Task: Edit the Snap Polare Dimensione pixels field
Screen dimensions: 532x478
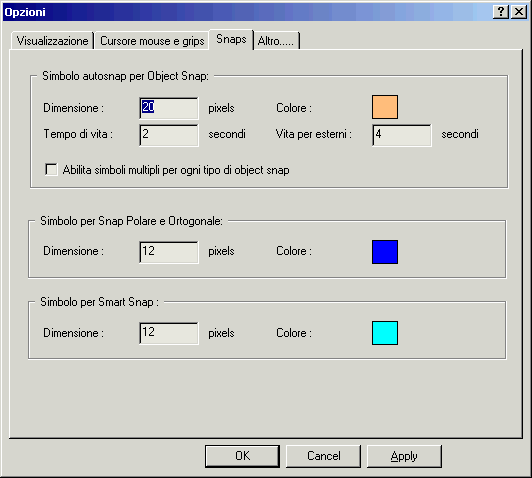Action: (x=169, y=252)
